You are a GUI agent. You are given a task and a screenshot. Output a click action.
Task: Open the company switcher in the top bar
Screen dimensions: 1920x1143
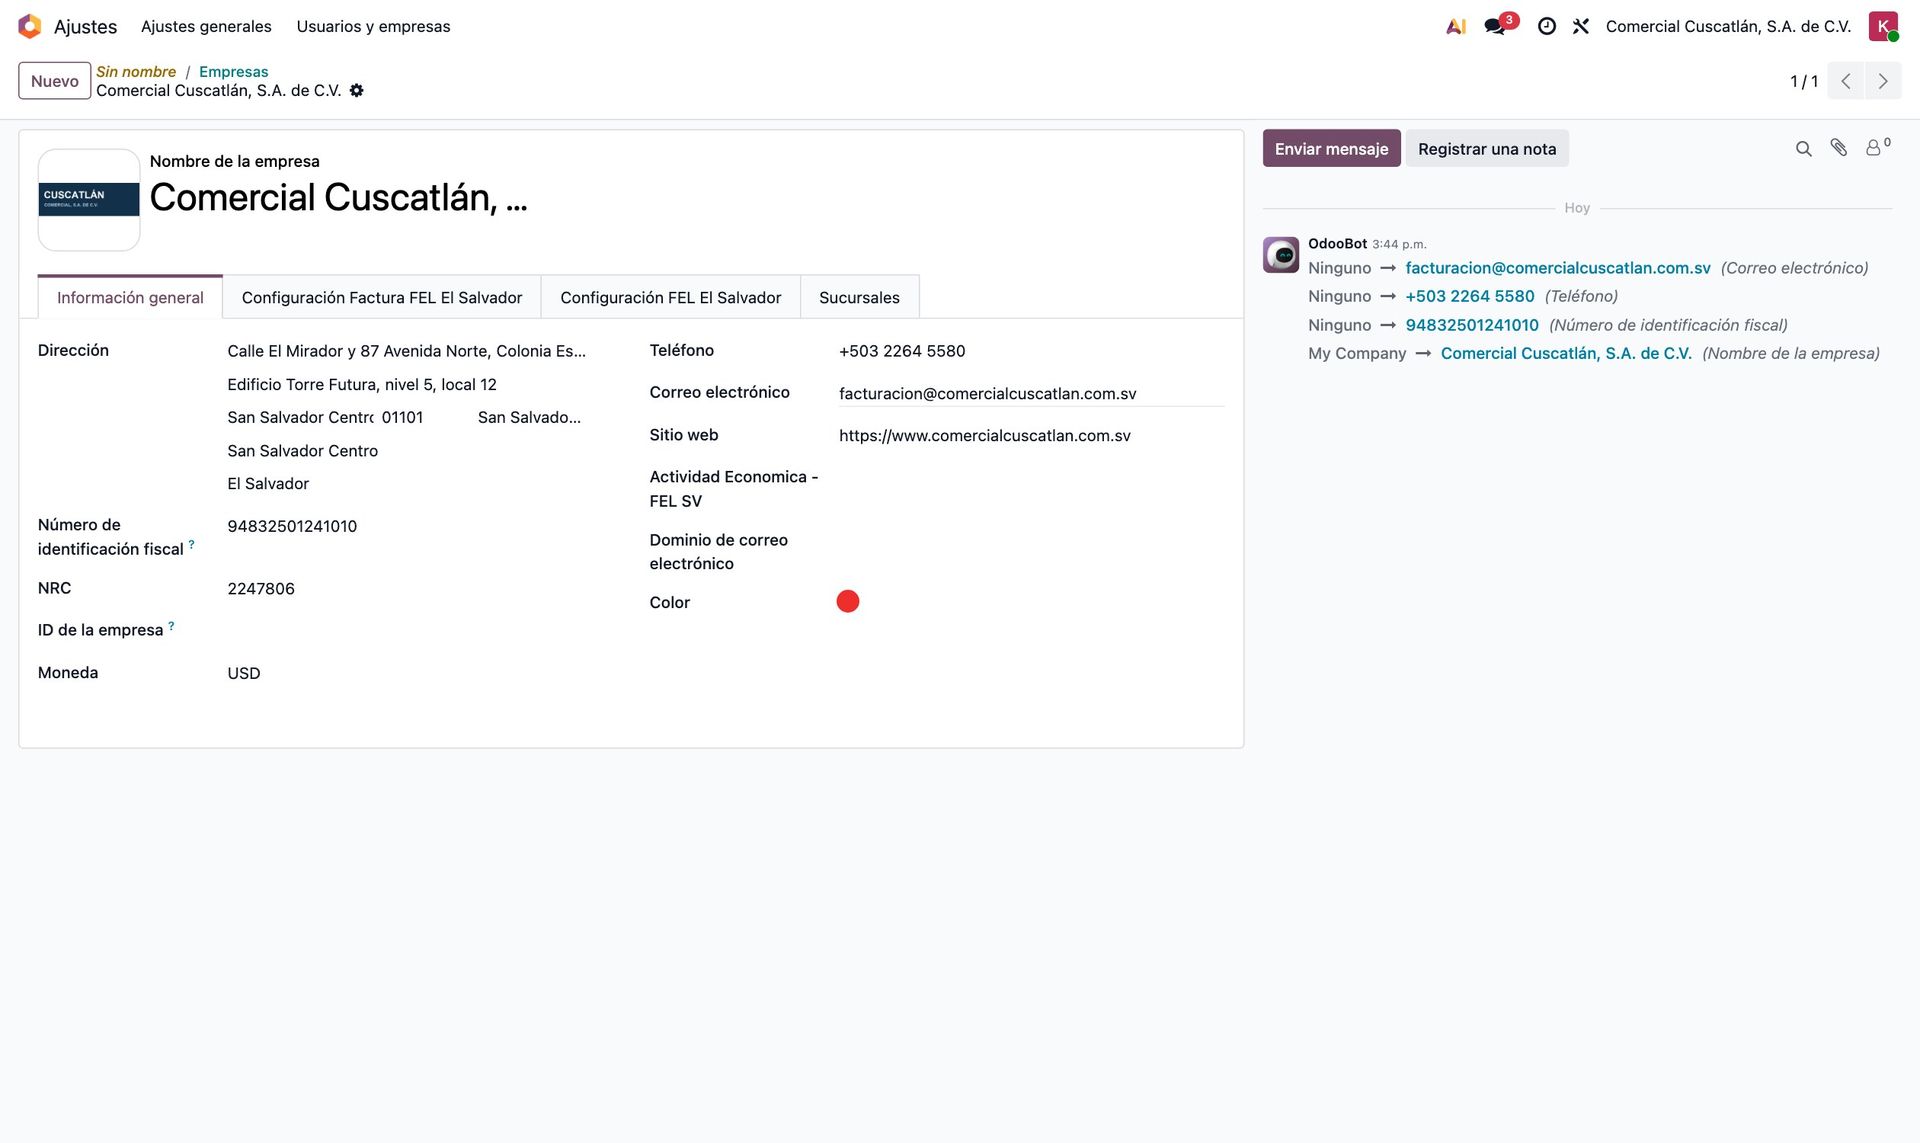point(1728,26)
